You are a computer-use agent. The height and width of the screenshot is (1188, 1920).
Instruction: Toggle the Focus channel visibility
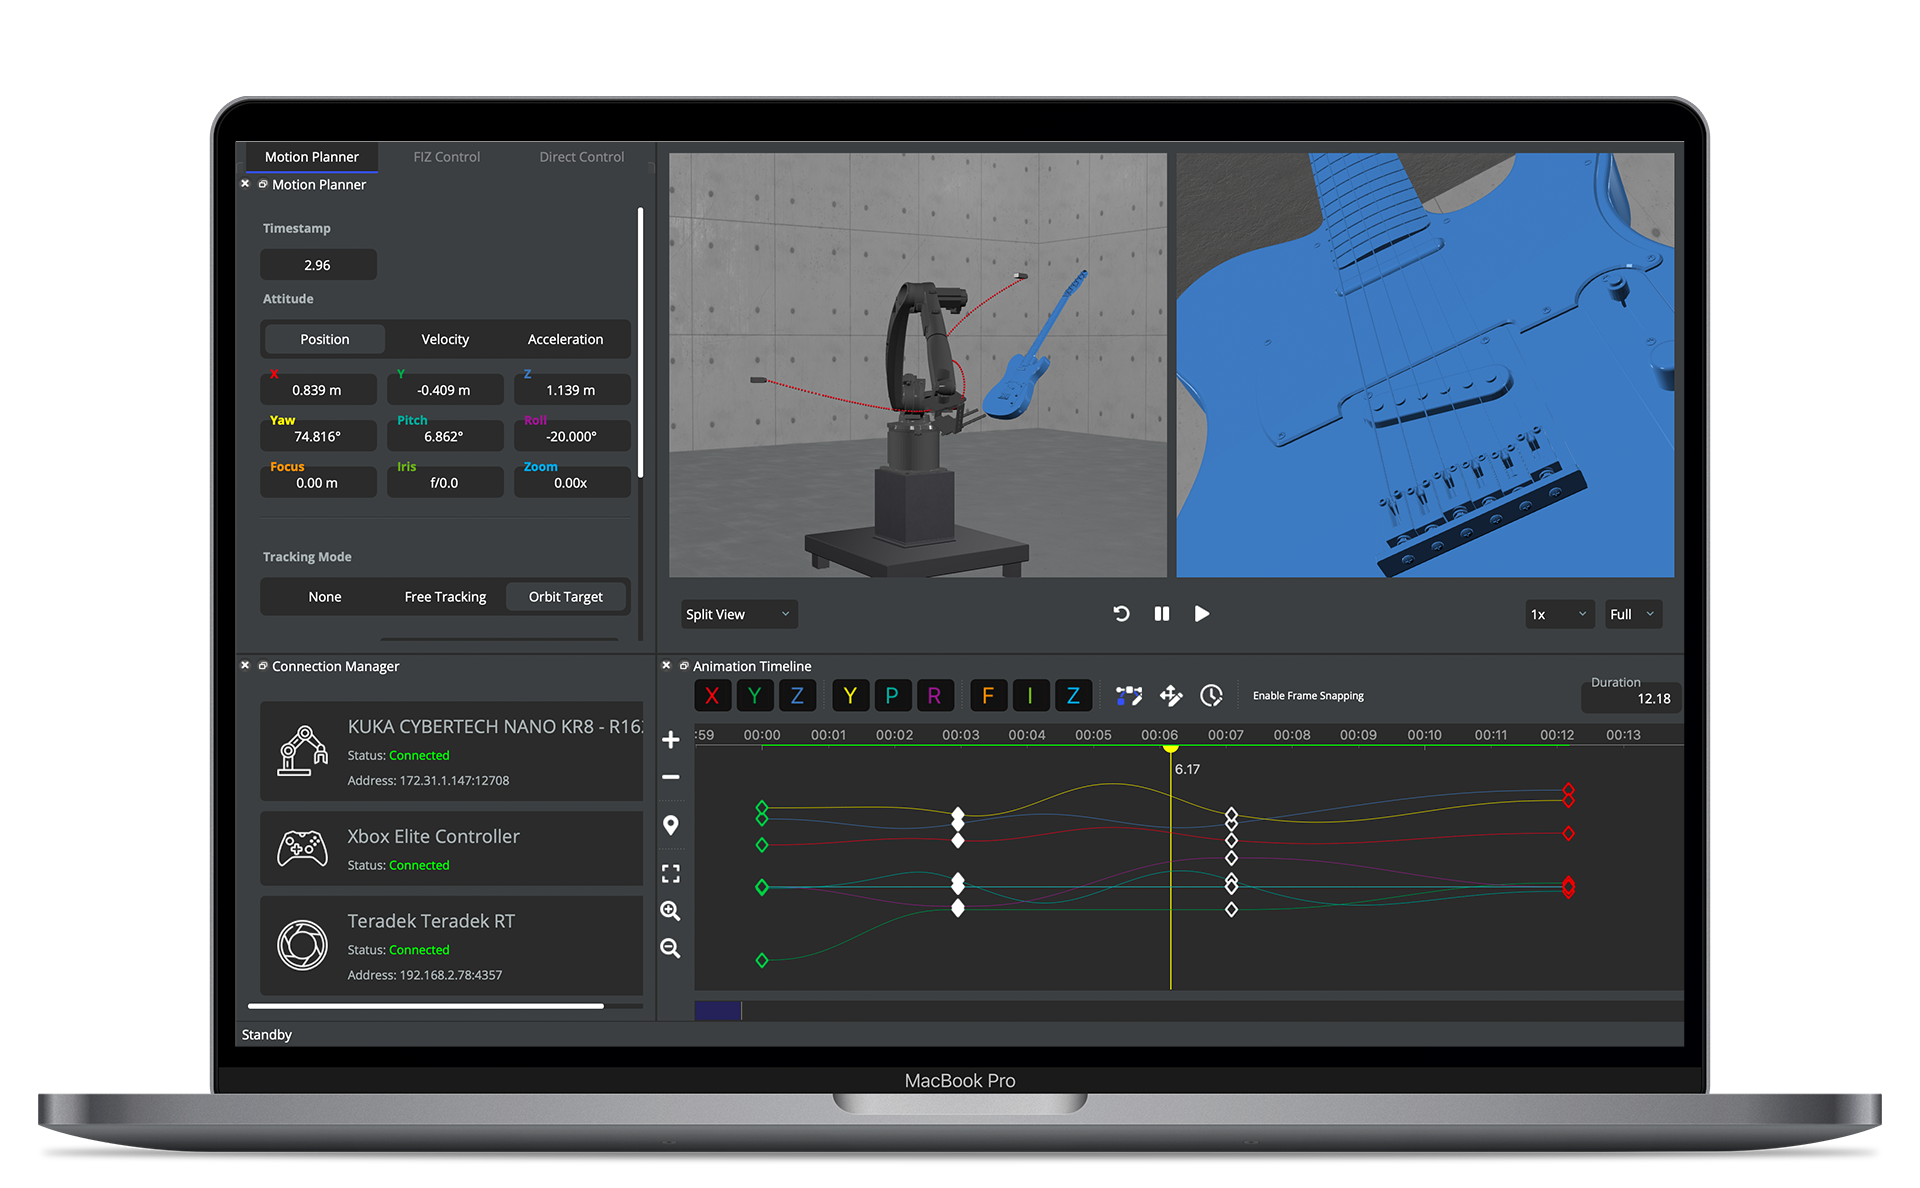988,695
